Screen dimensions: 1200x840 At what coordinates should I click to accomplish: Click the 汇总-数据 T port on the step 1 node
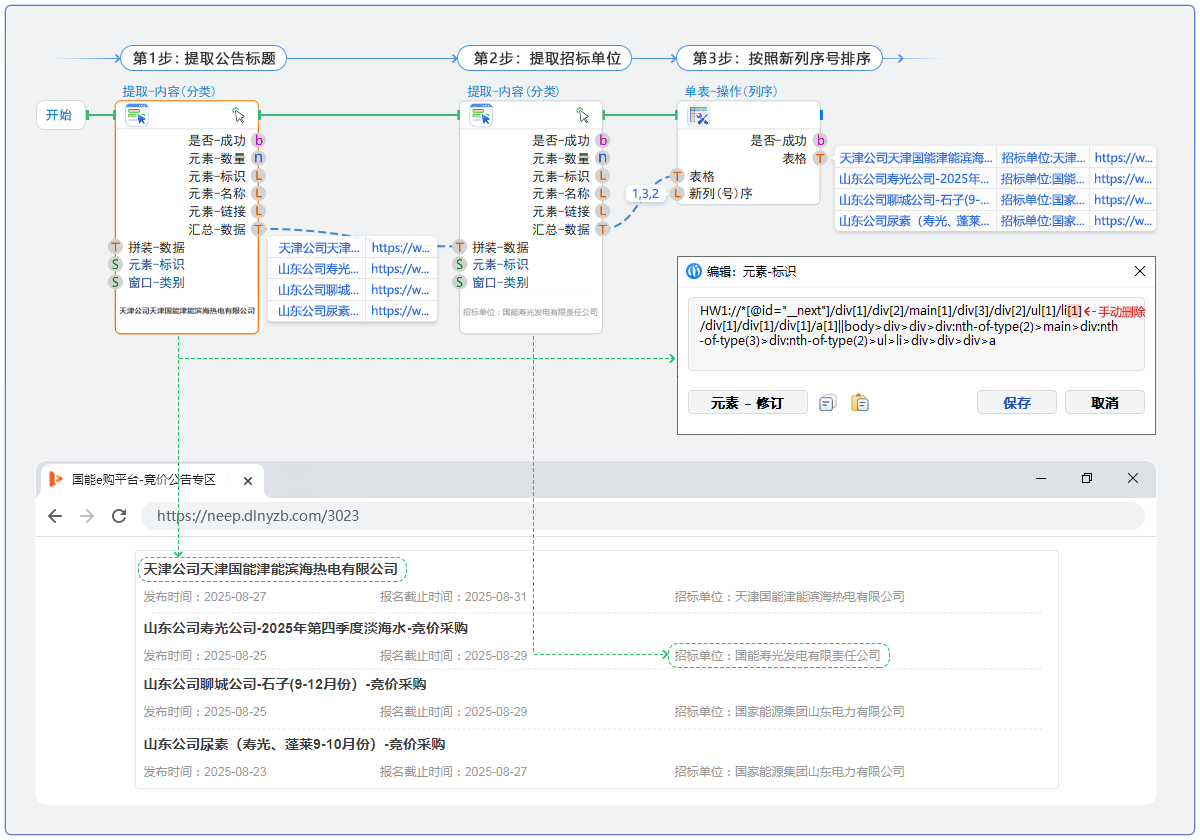click(x=258, y=229)
